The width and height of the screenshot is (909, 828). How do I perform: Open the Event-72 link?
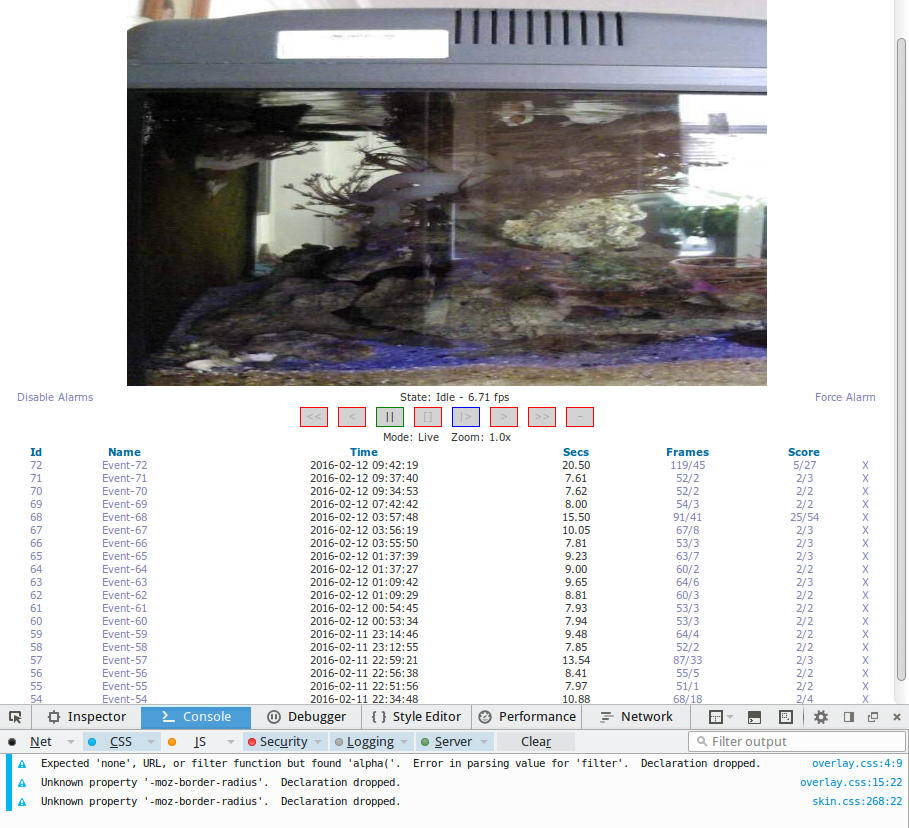click(125, 465)
